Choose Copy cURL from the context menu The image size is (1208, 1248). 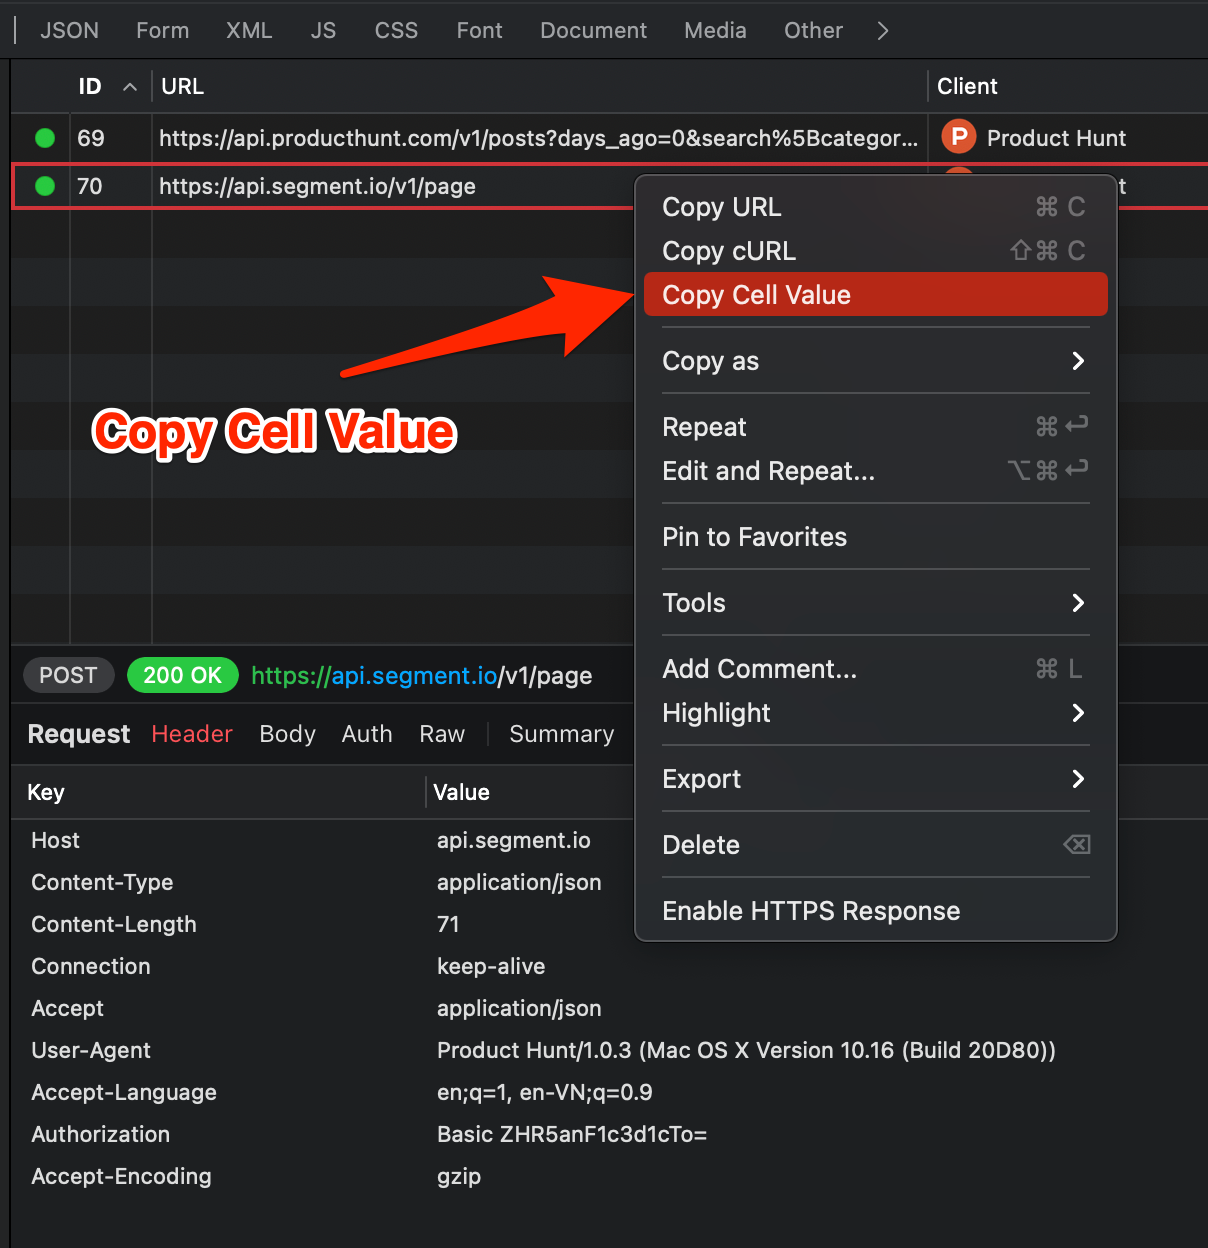tap(875, 251)
